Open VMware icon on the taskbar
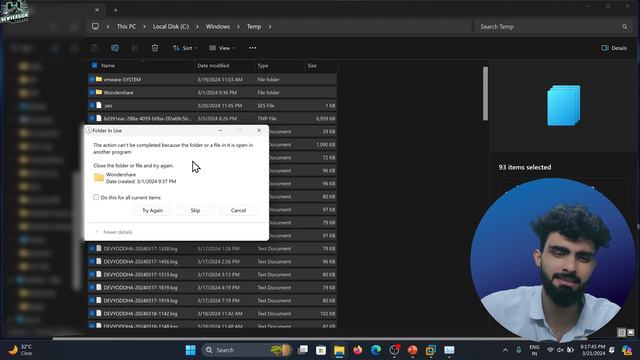 [431, 350]
